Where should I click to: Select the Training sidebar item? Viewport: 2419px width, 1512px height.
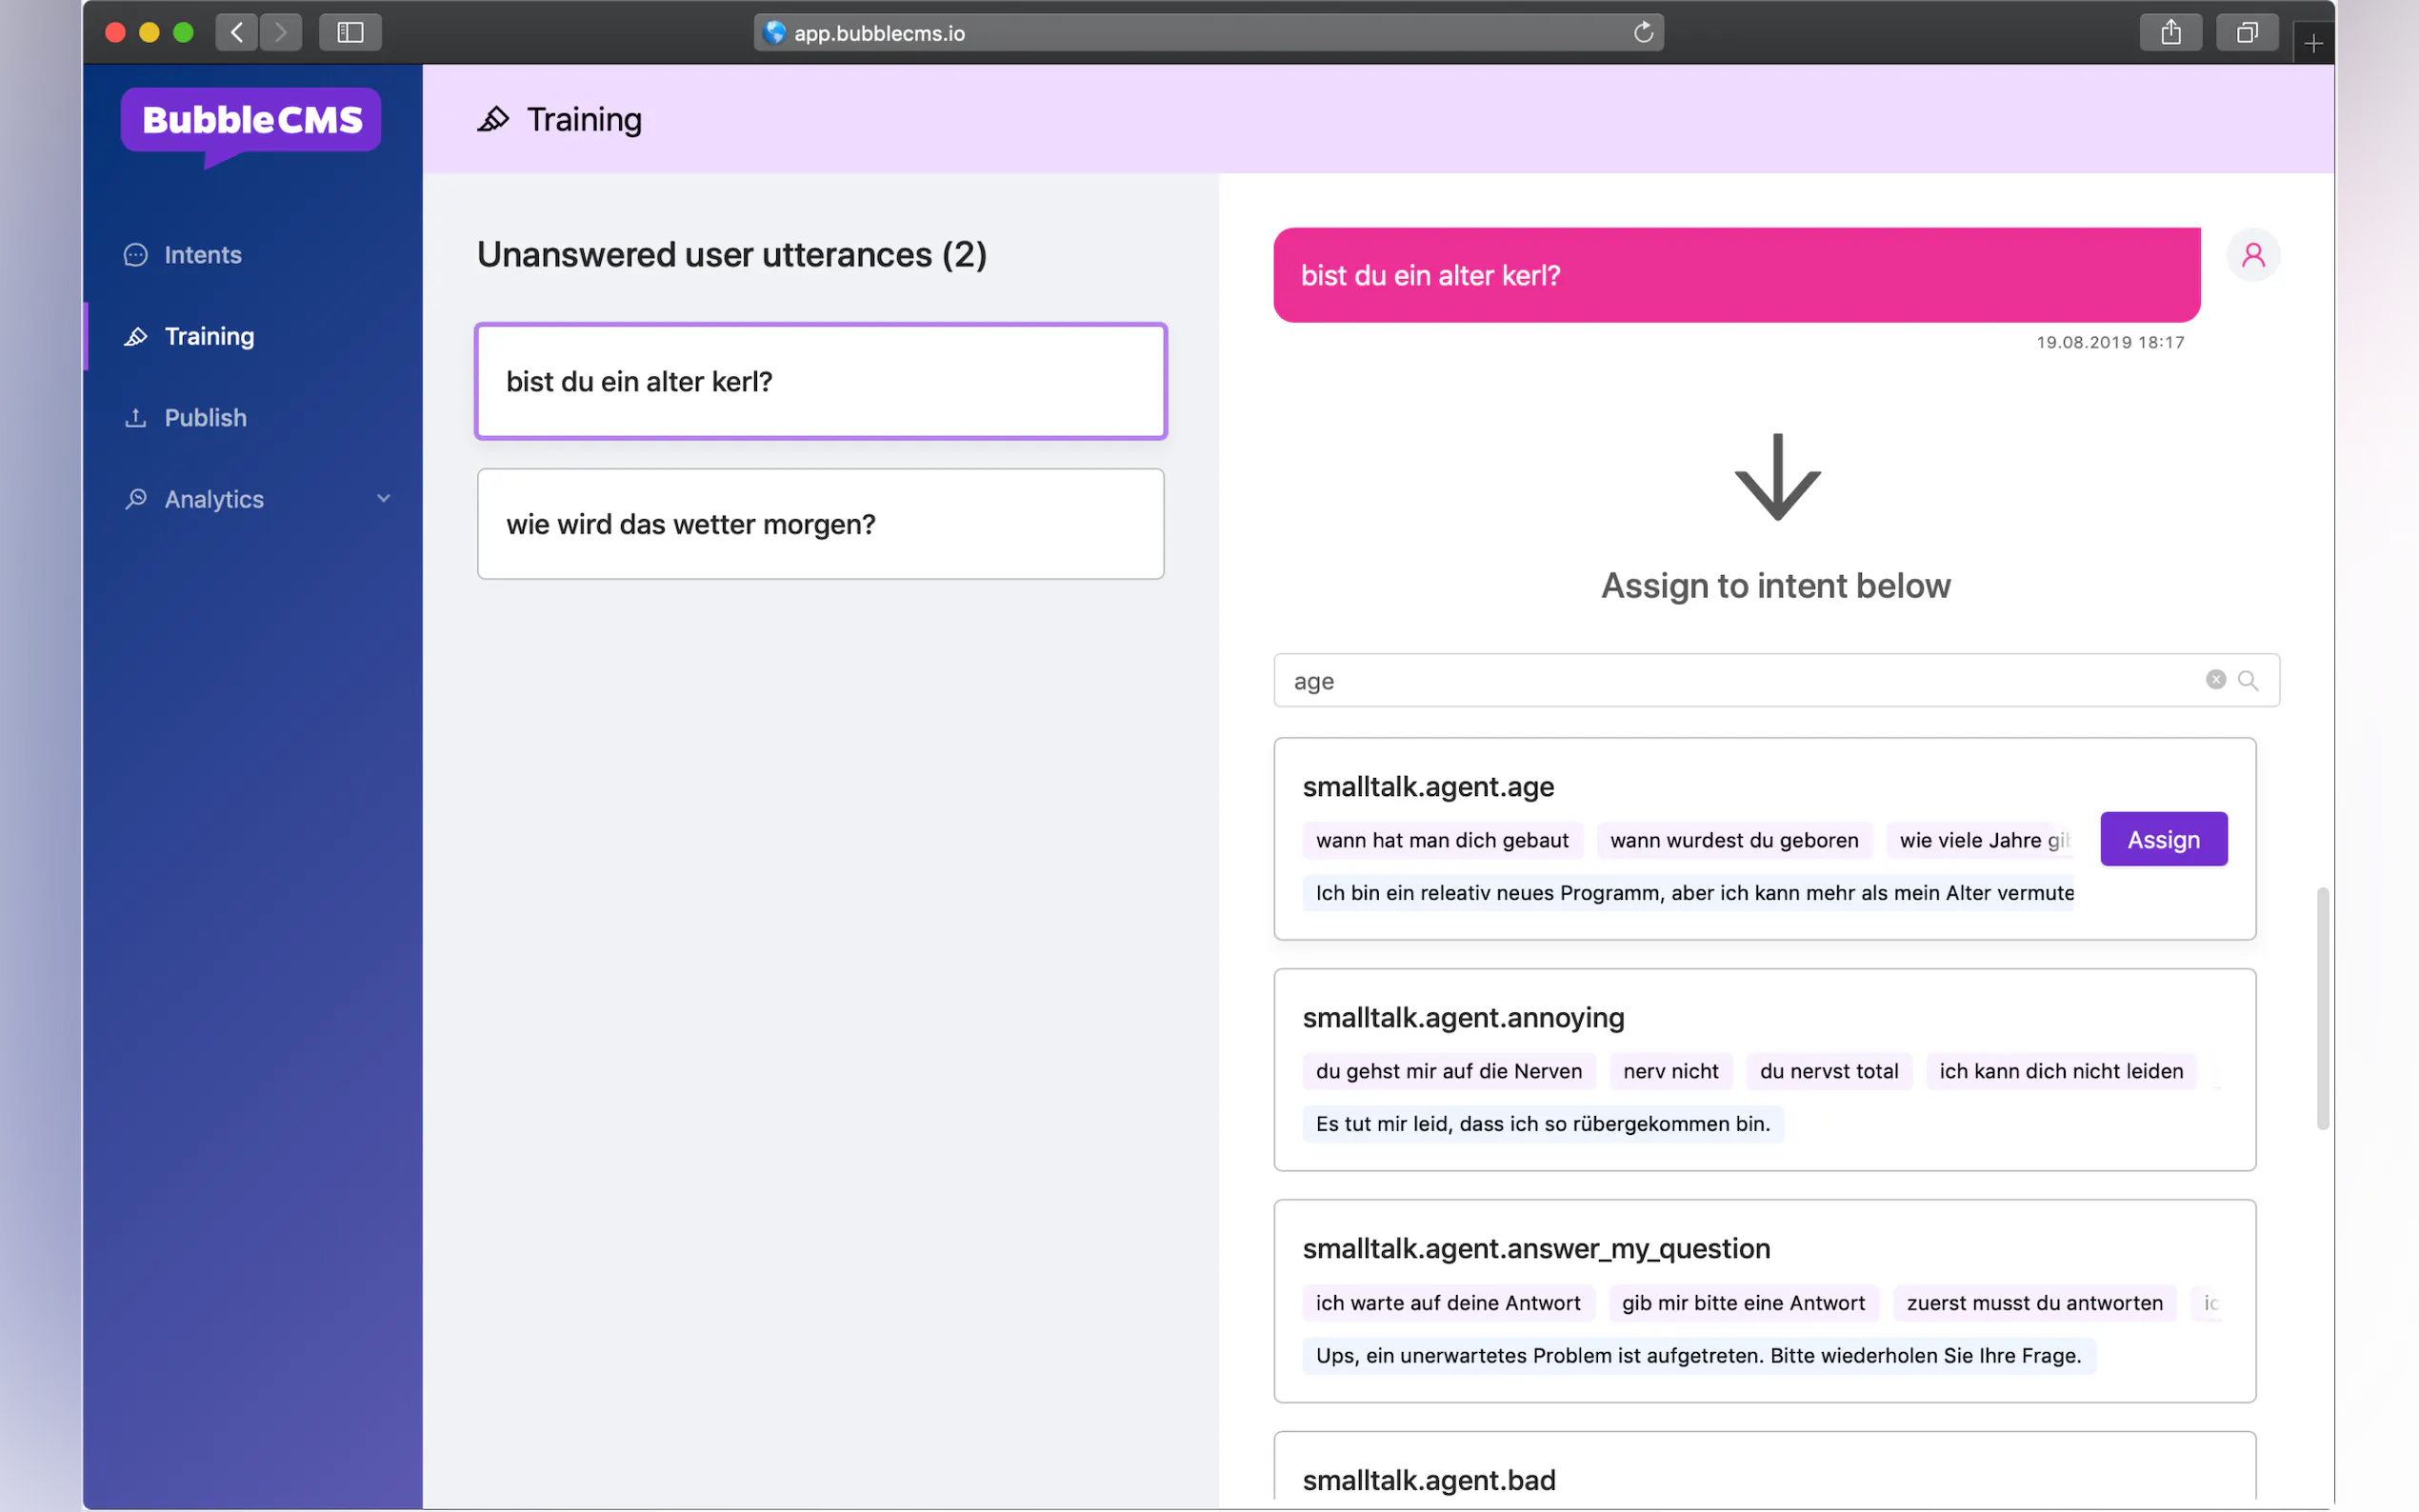click(209, 336)
